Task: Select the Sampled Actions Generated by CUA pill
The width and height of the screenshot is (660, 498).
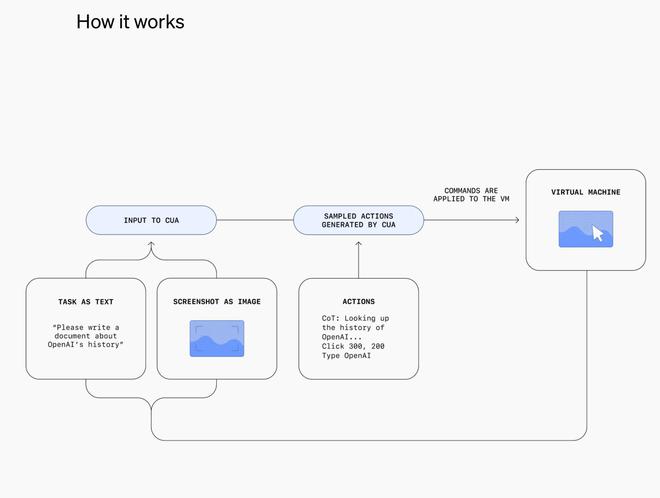Action: pos(358,220)
